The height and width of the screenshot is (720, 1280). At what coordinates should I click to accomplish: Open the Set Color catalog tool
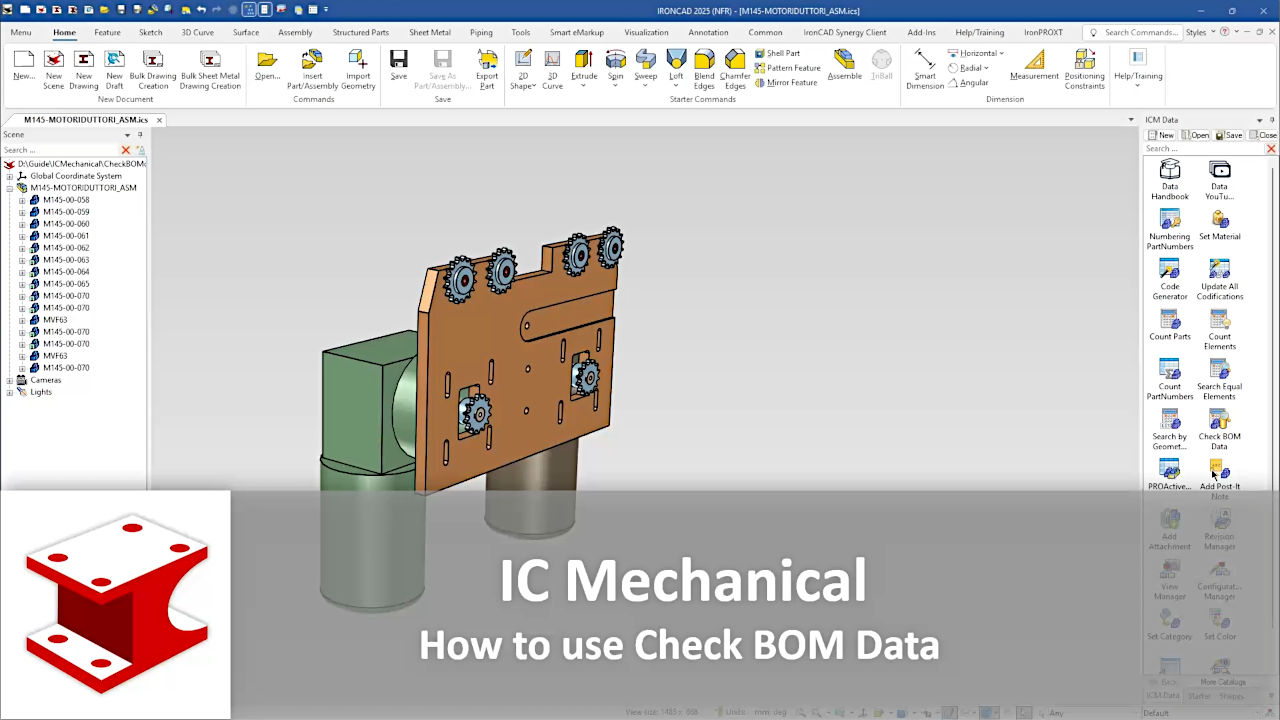point(1219,625)
